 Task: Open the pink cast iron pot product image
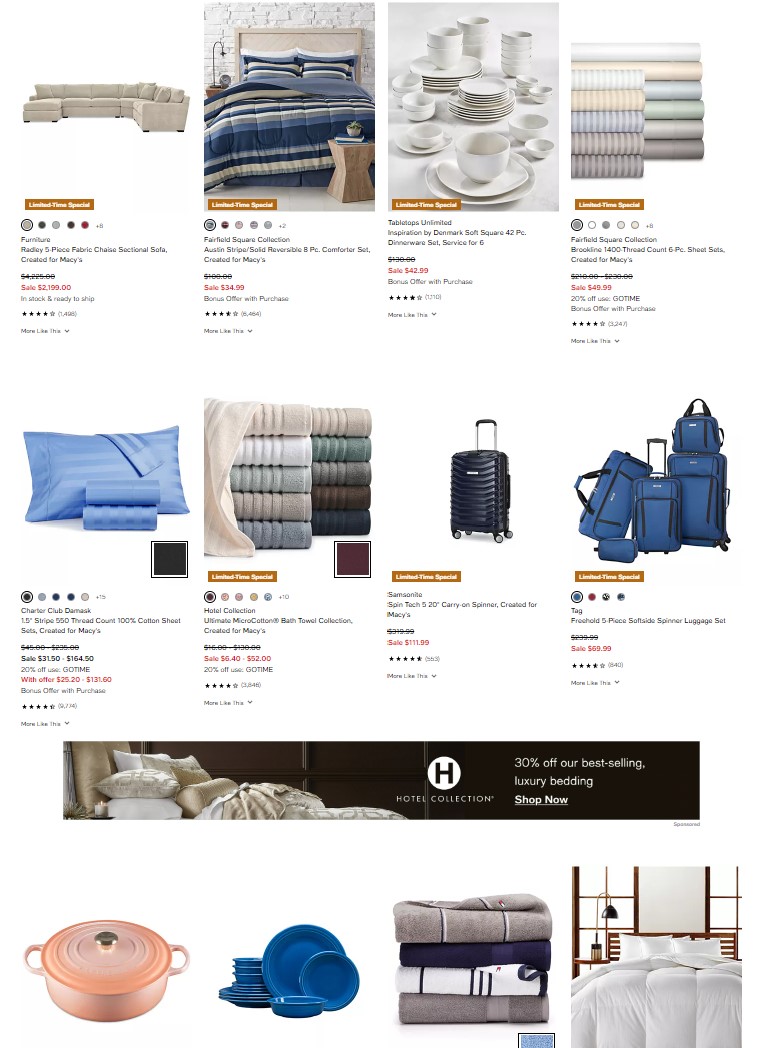pos(106,969)
